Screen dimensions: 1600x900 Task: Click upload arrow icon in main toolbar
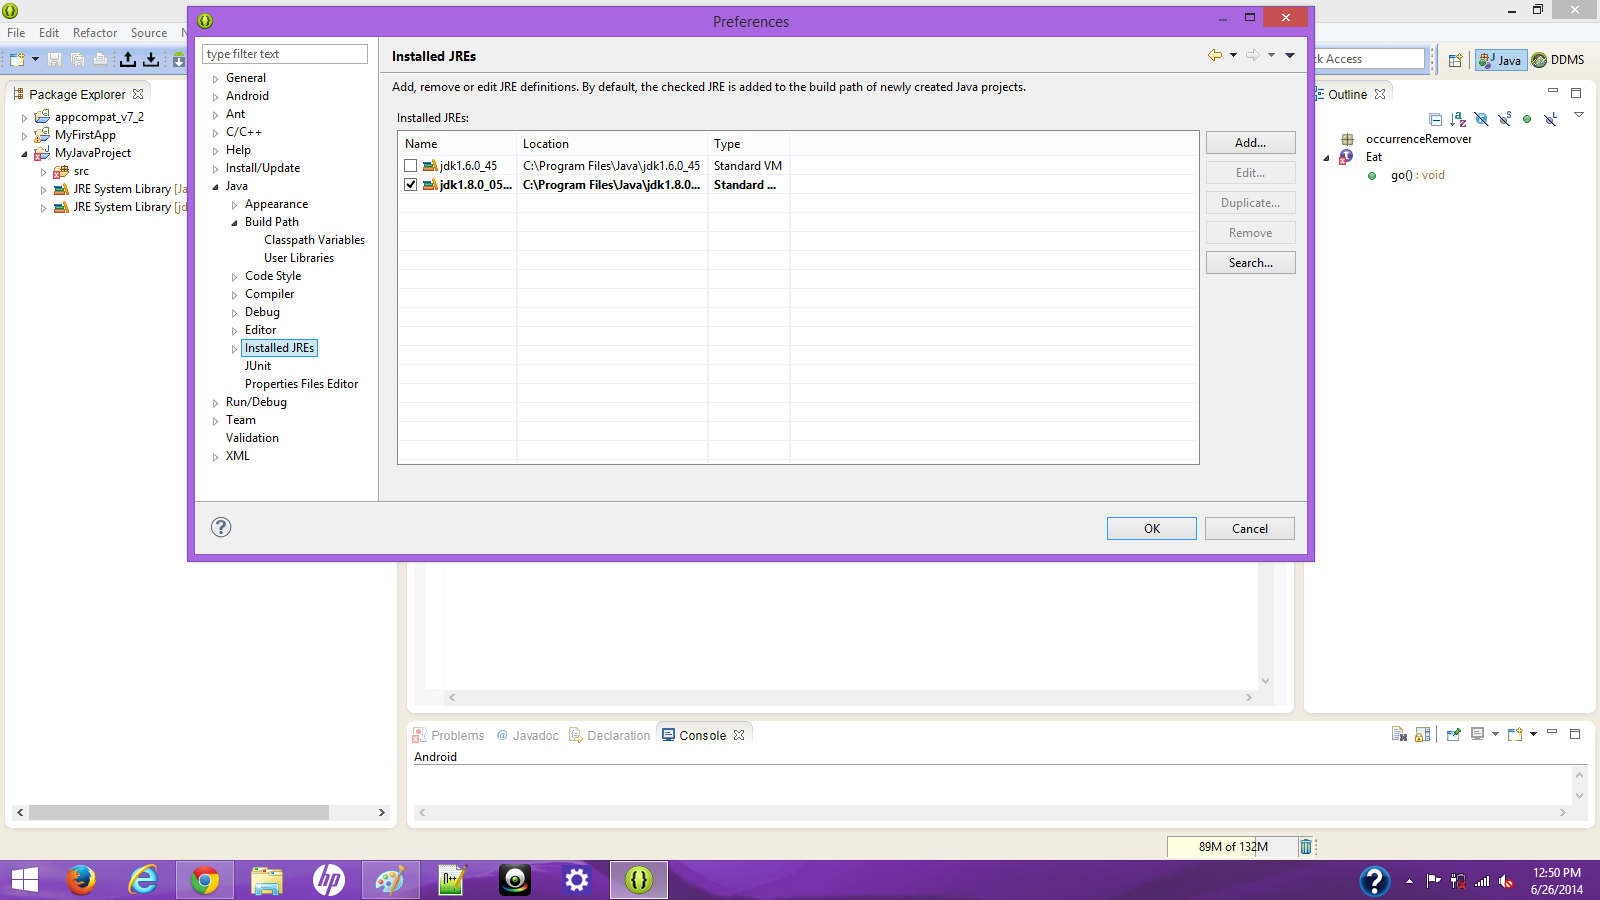pyautogui.click(x=128, y=60)
